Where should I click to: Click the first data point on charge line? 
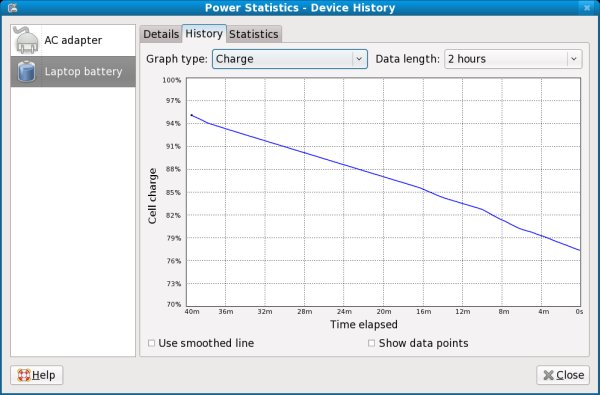click(192, 115)
